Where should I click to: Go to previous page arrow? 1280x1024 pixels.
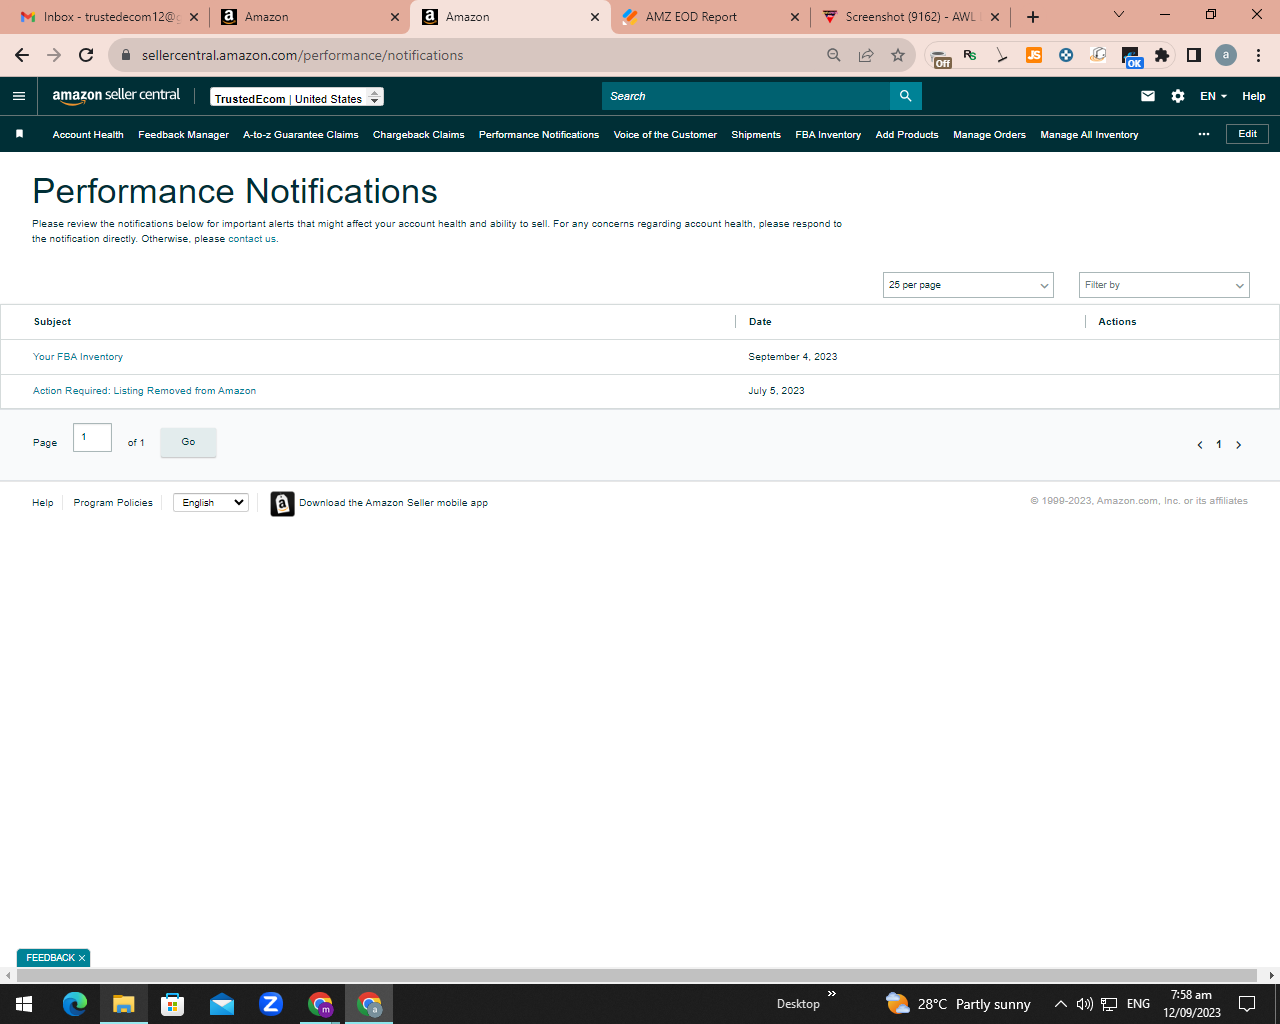pyautogui.click(x=1200, y=445)
